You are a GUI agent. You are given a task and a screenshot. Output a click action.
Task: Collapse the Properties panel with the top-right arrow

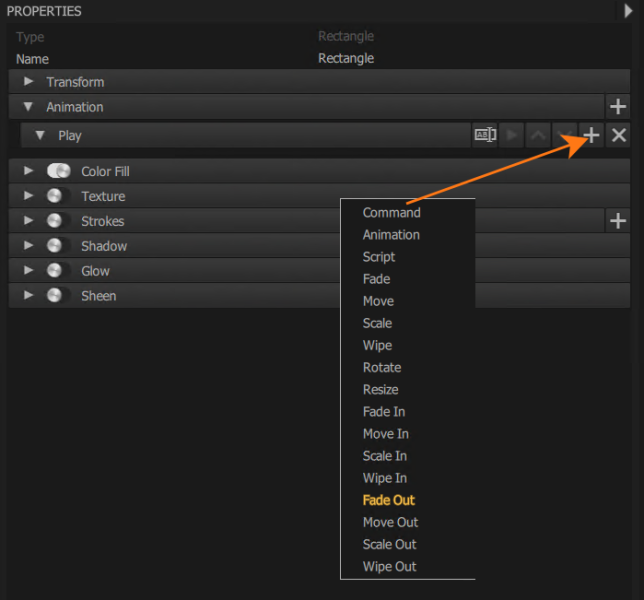(628, 11)
